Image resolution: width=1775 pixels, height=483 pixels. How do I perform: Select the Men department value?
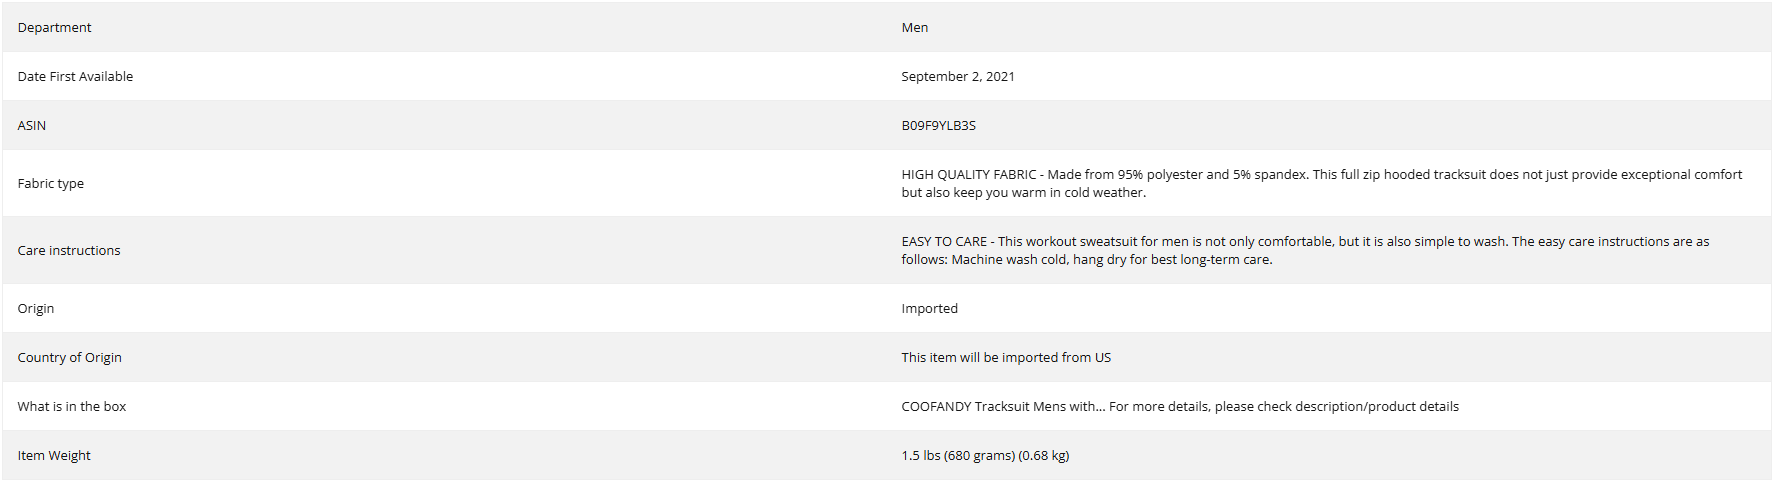pyautogui.click(x=914, y=27)
